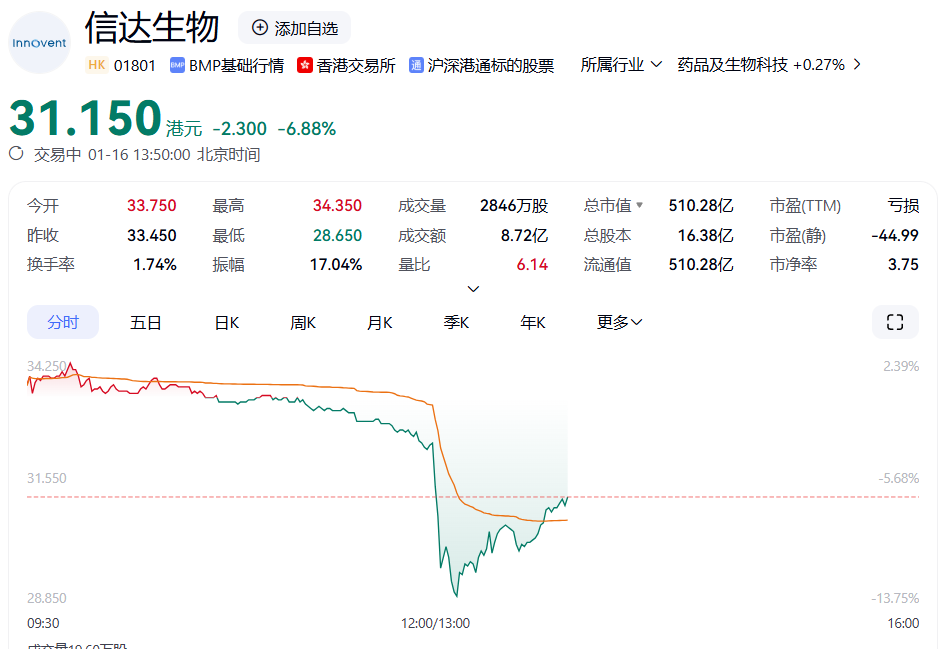Switch to the 周K tab
The width and height of the screenshot is (945, 649).
[x=303, y=322]
